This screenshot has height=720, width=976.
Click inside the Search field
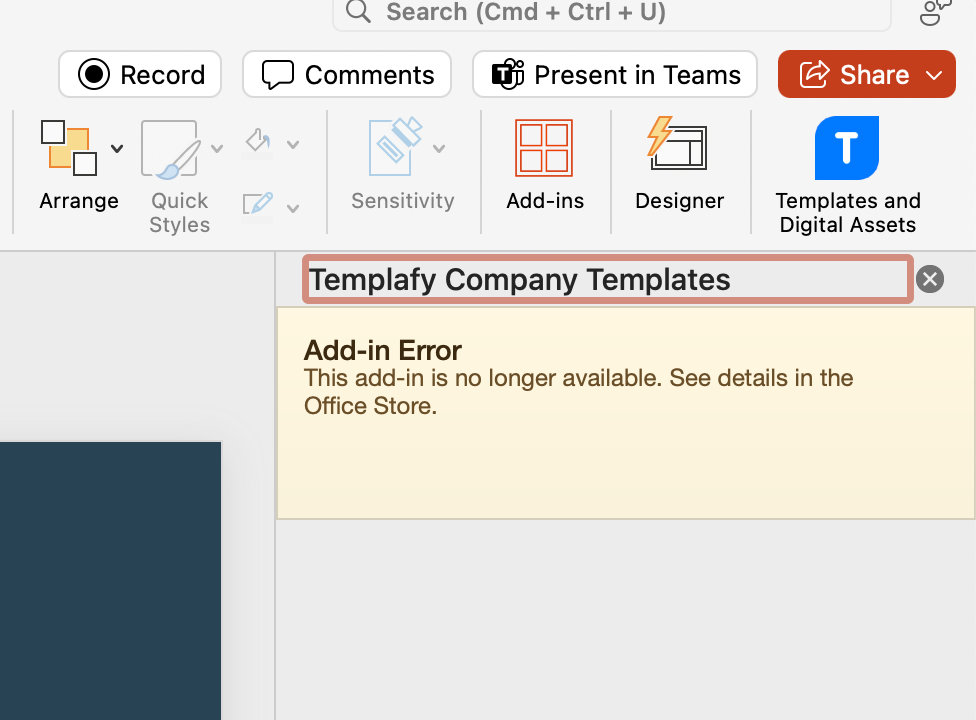[611, 13]
